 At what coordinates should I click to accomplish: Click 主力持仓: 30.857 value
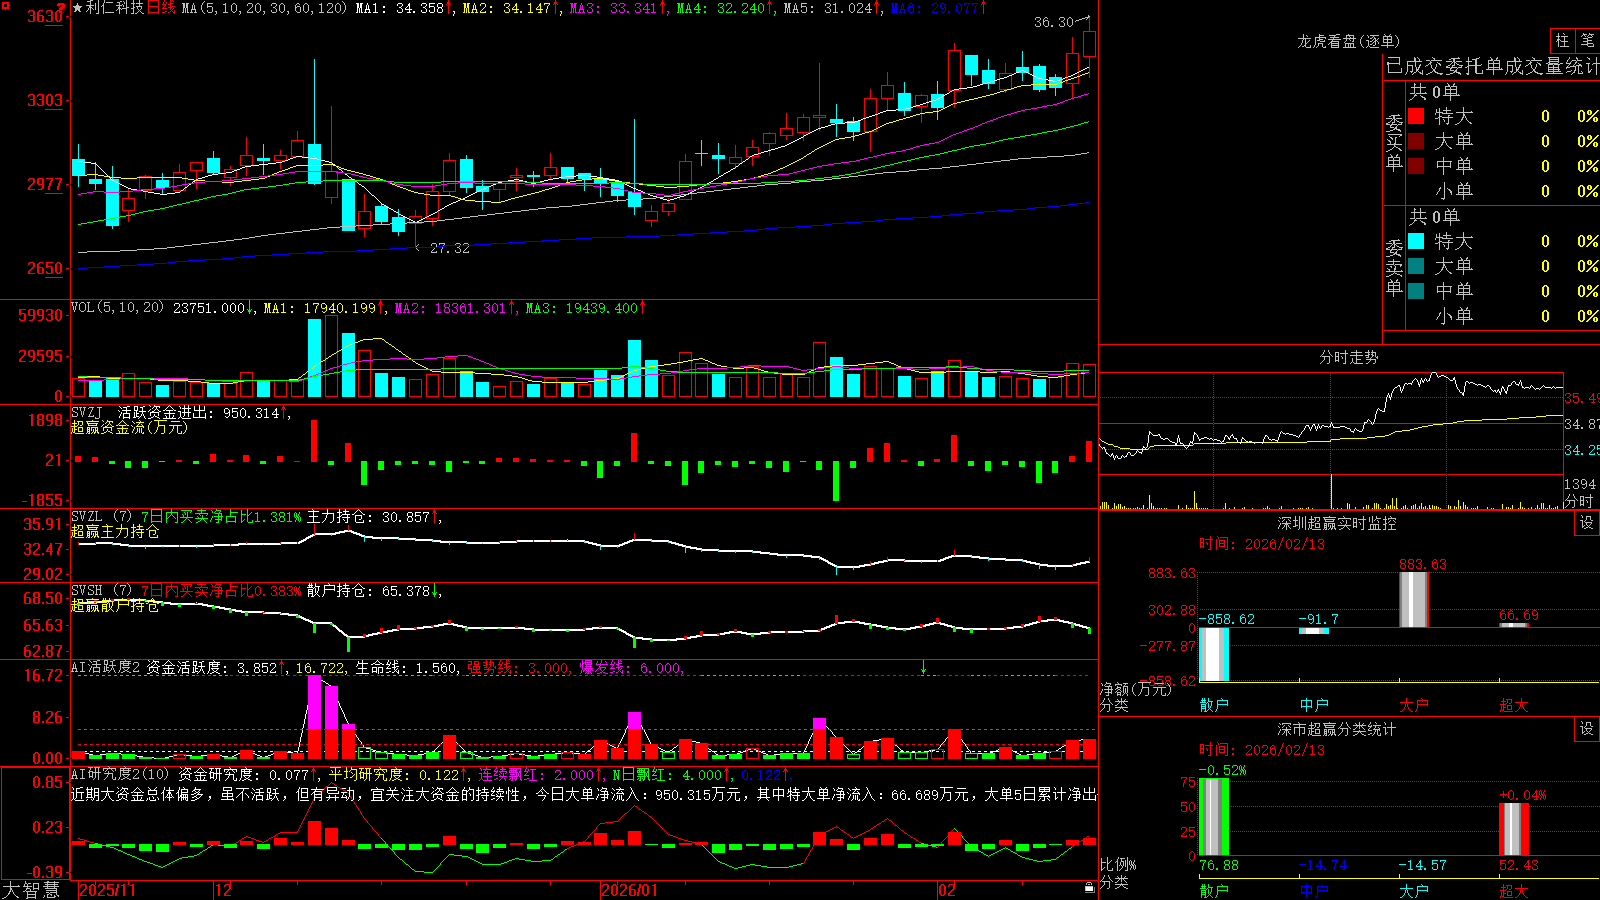coord(371,516)
